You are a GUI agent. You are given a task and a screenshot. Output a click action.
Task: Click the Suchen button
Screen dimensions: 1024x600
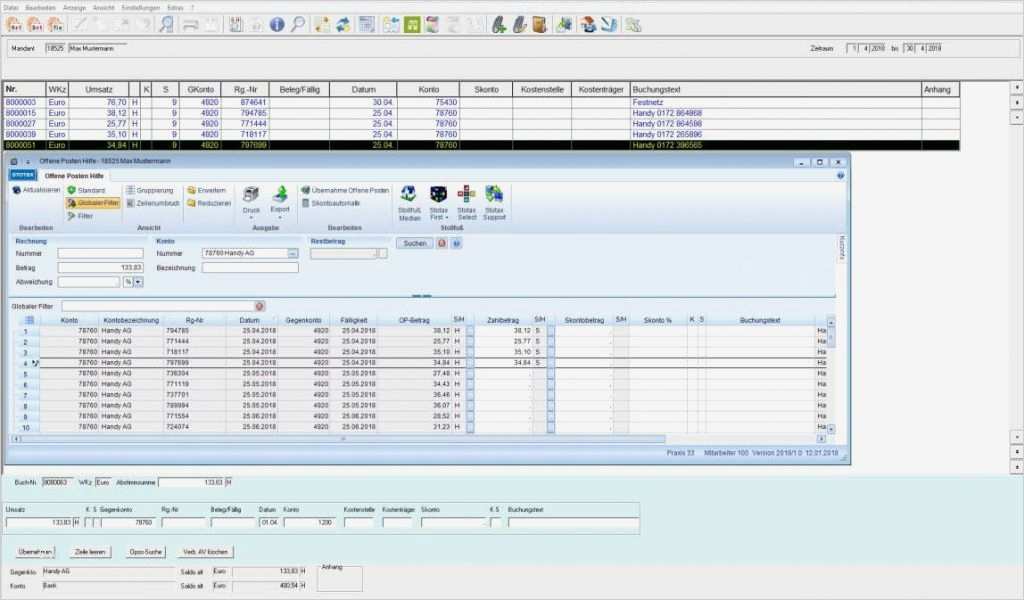pos(414,243)
